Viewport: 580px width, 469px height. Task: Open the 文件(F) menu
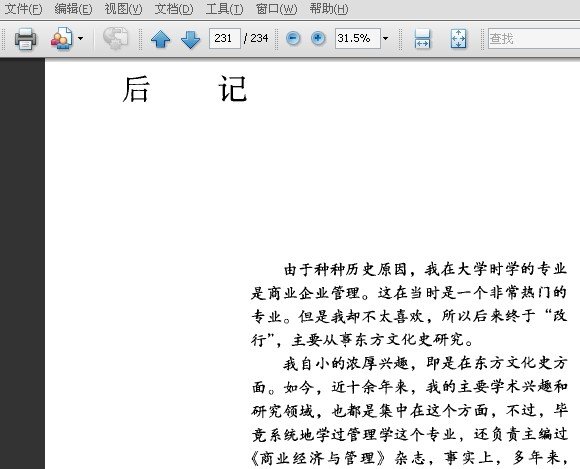23,9
